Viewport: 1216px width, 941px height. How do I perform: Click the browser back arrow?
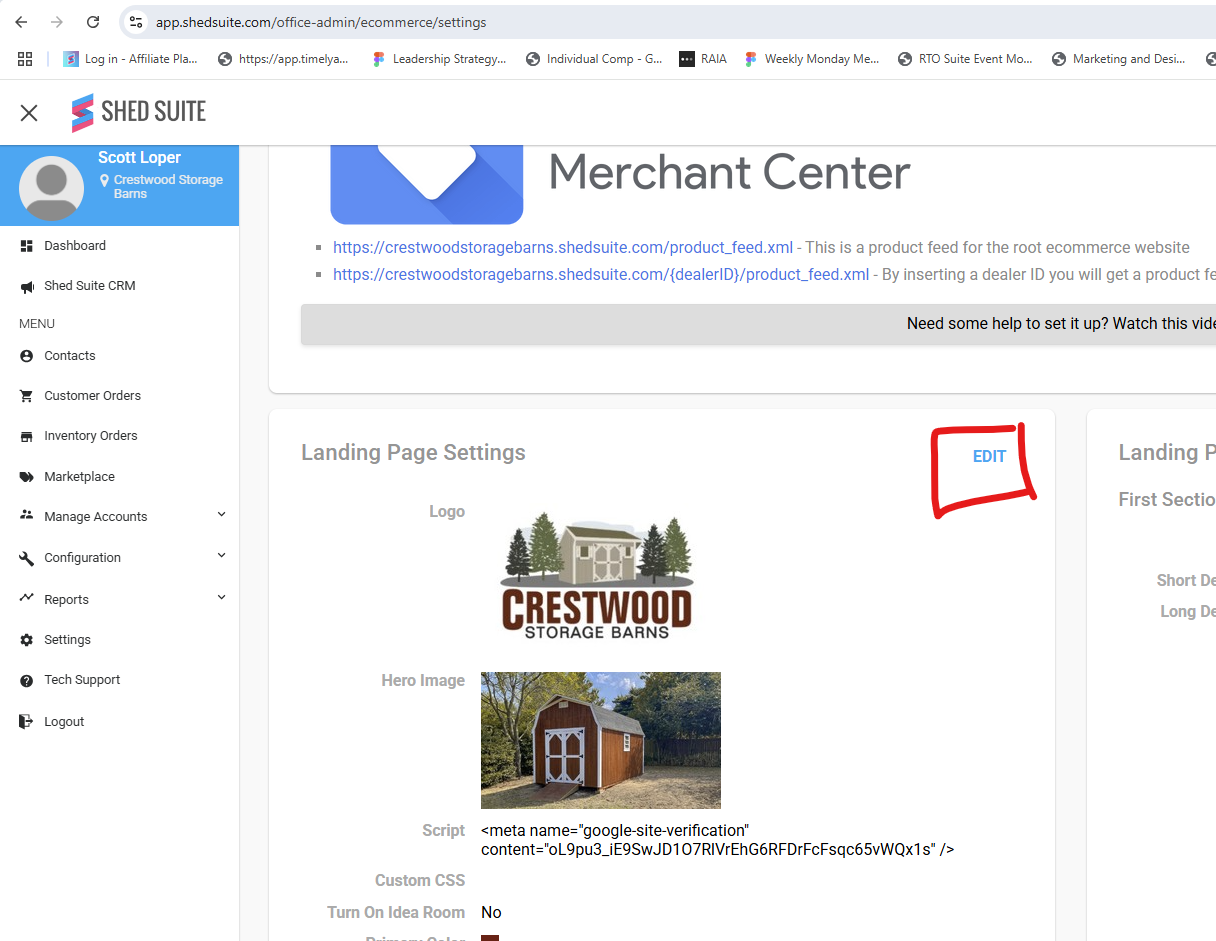coord(21,22)
